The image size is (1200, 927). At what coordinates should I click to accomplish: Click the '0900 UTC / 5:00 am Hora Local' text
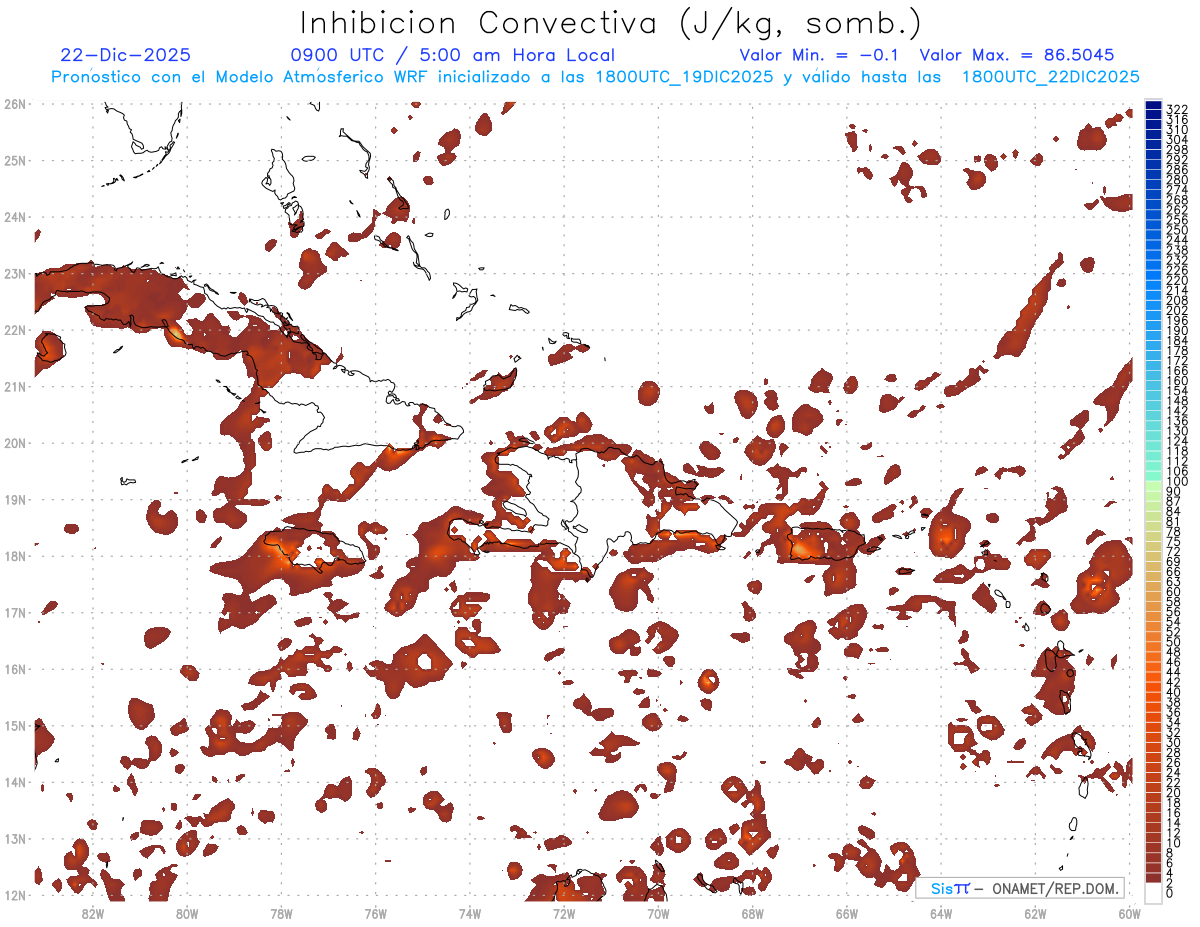point(453,56)
